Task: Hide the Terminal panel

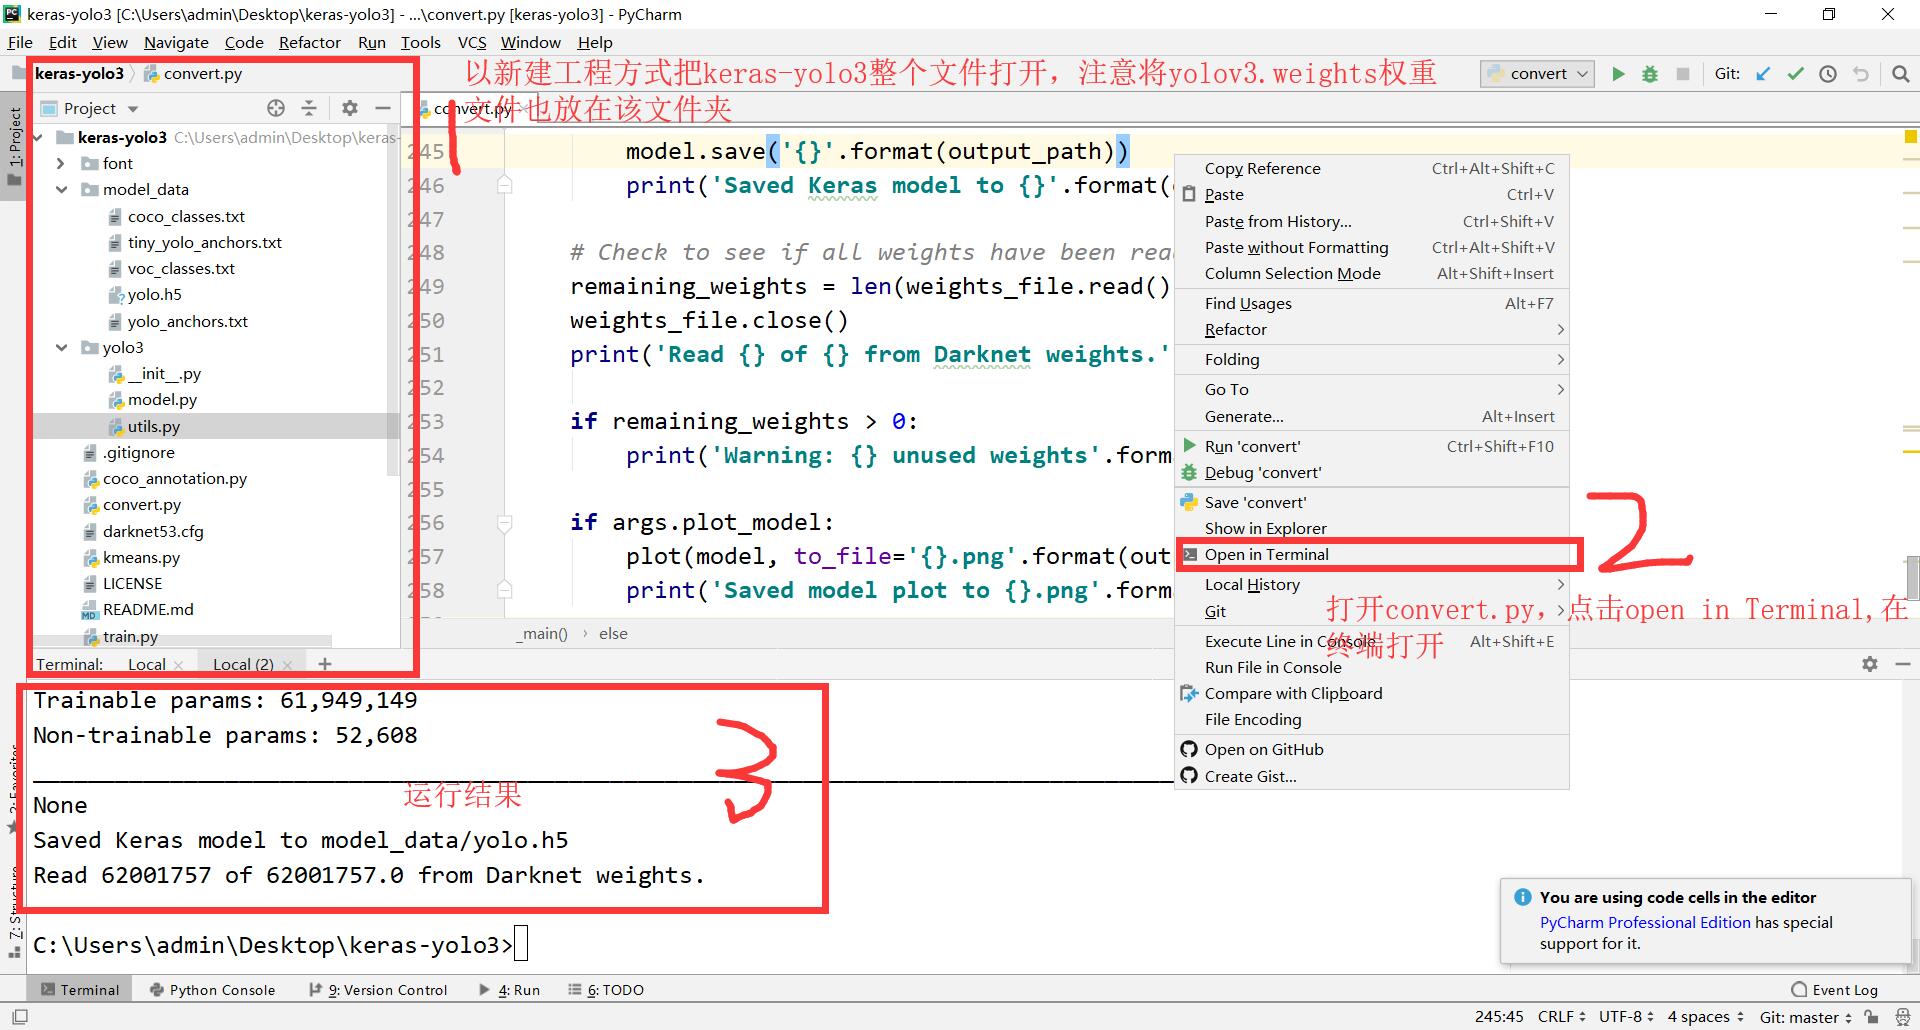Action: (1902, 664)
